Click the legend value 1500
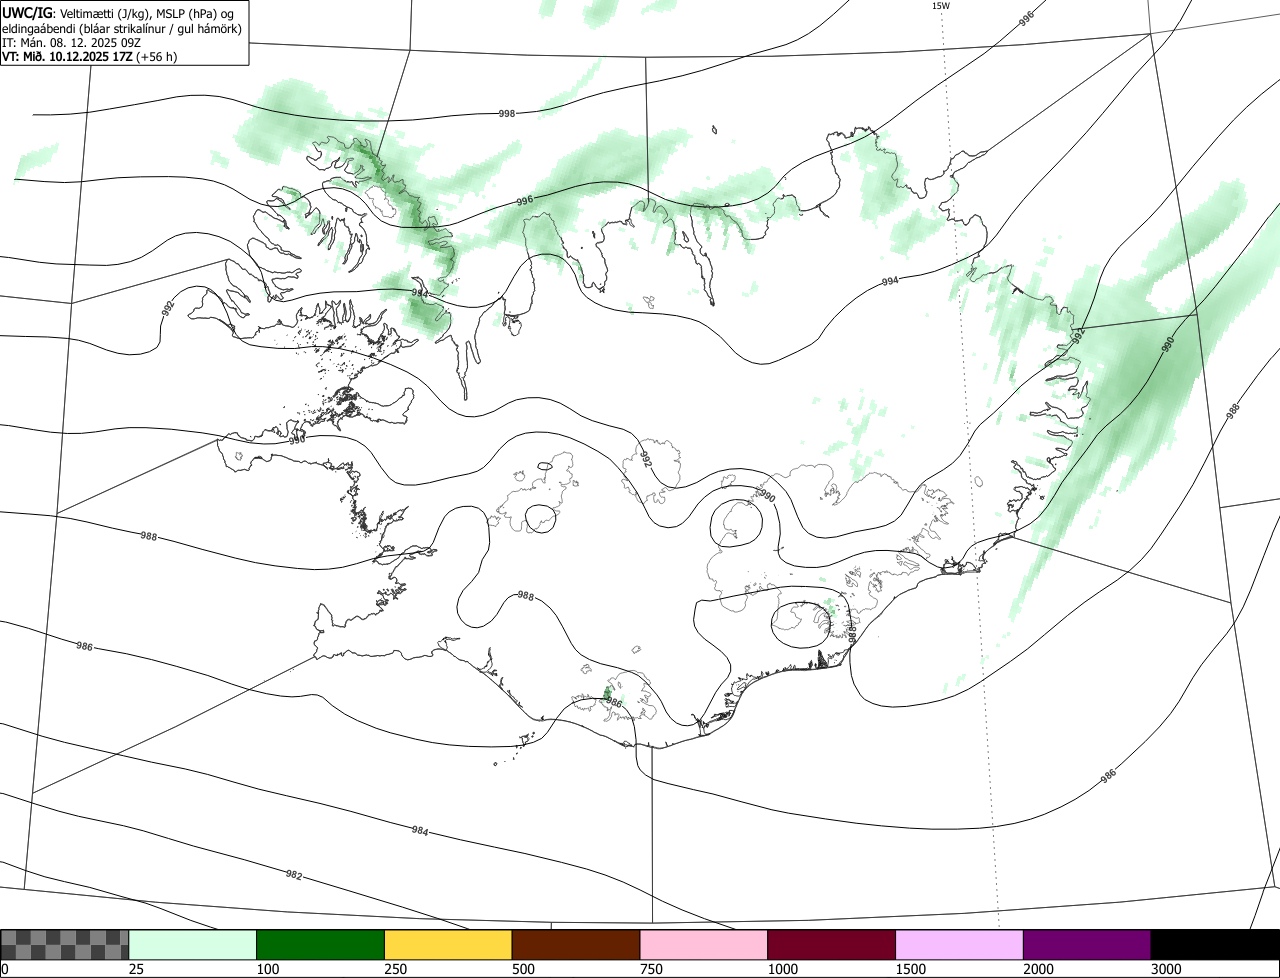The width and height of the screenshot is (1280, 978). point(911,969)
